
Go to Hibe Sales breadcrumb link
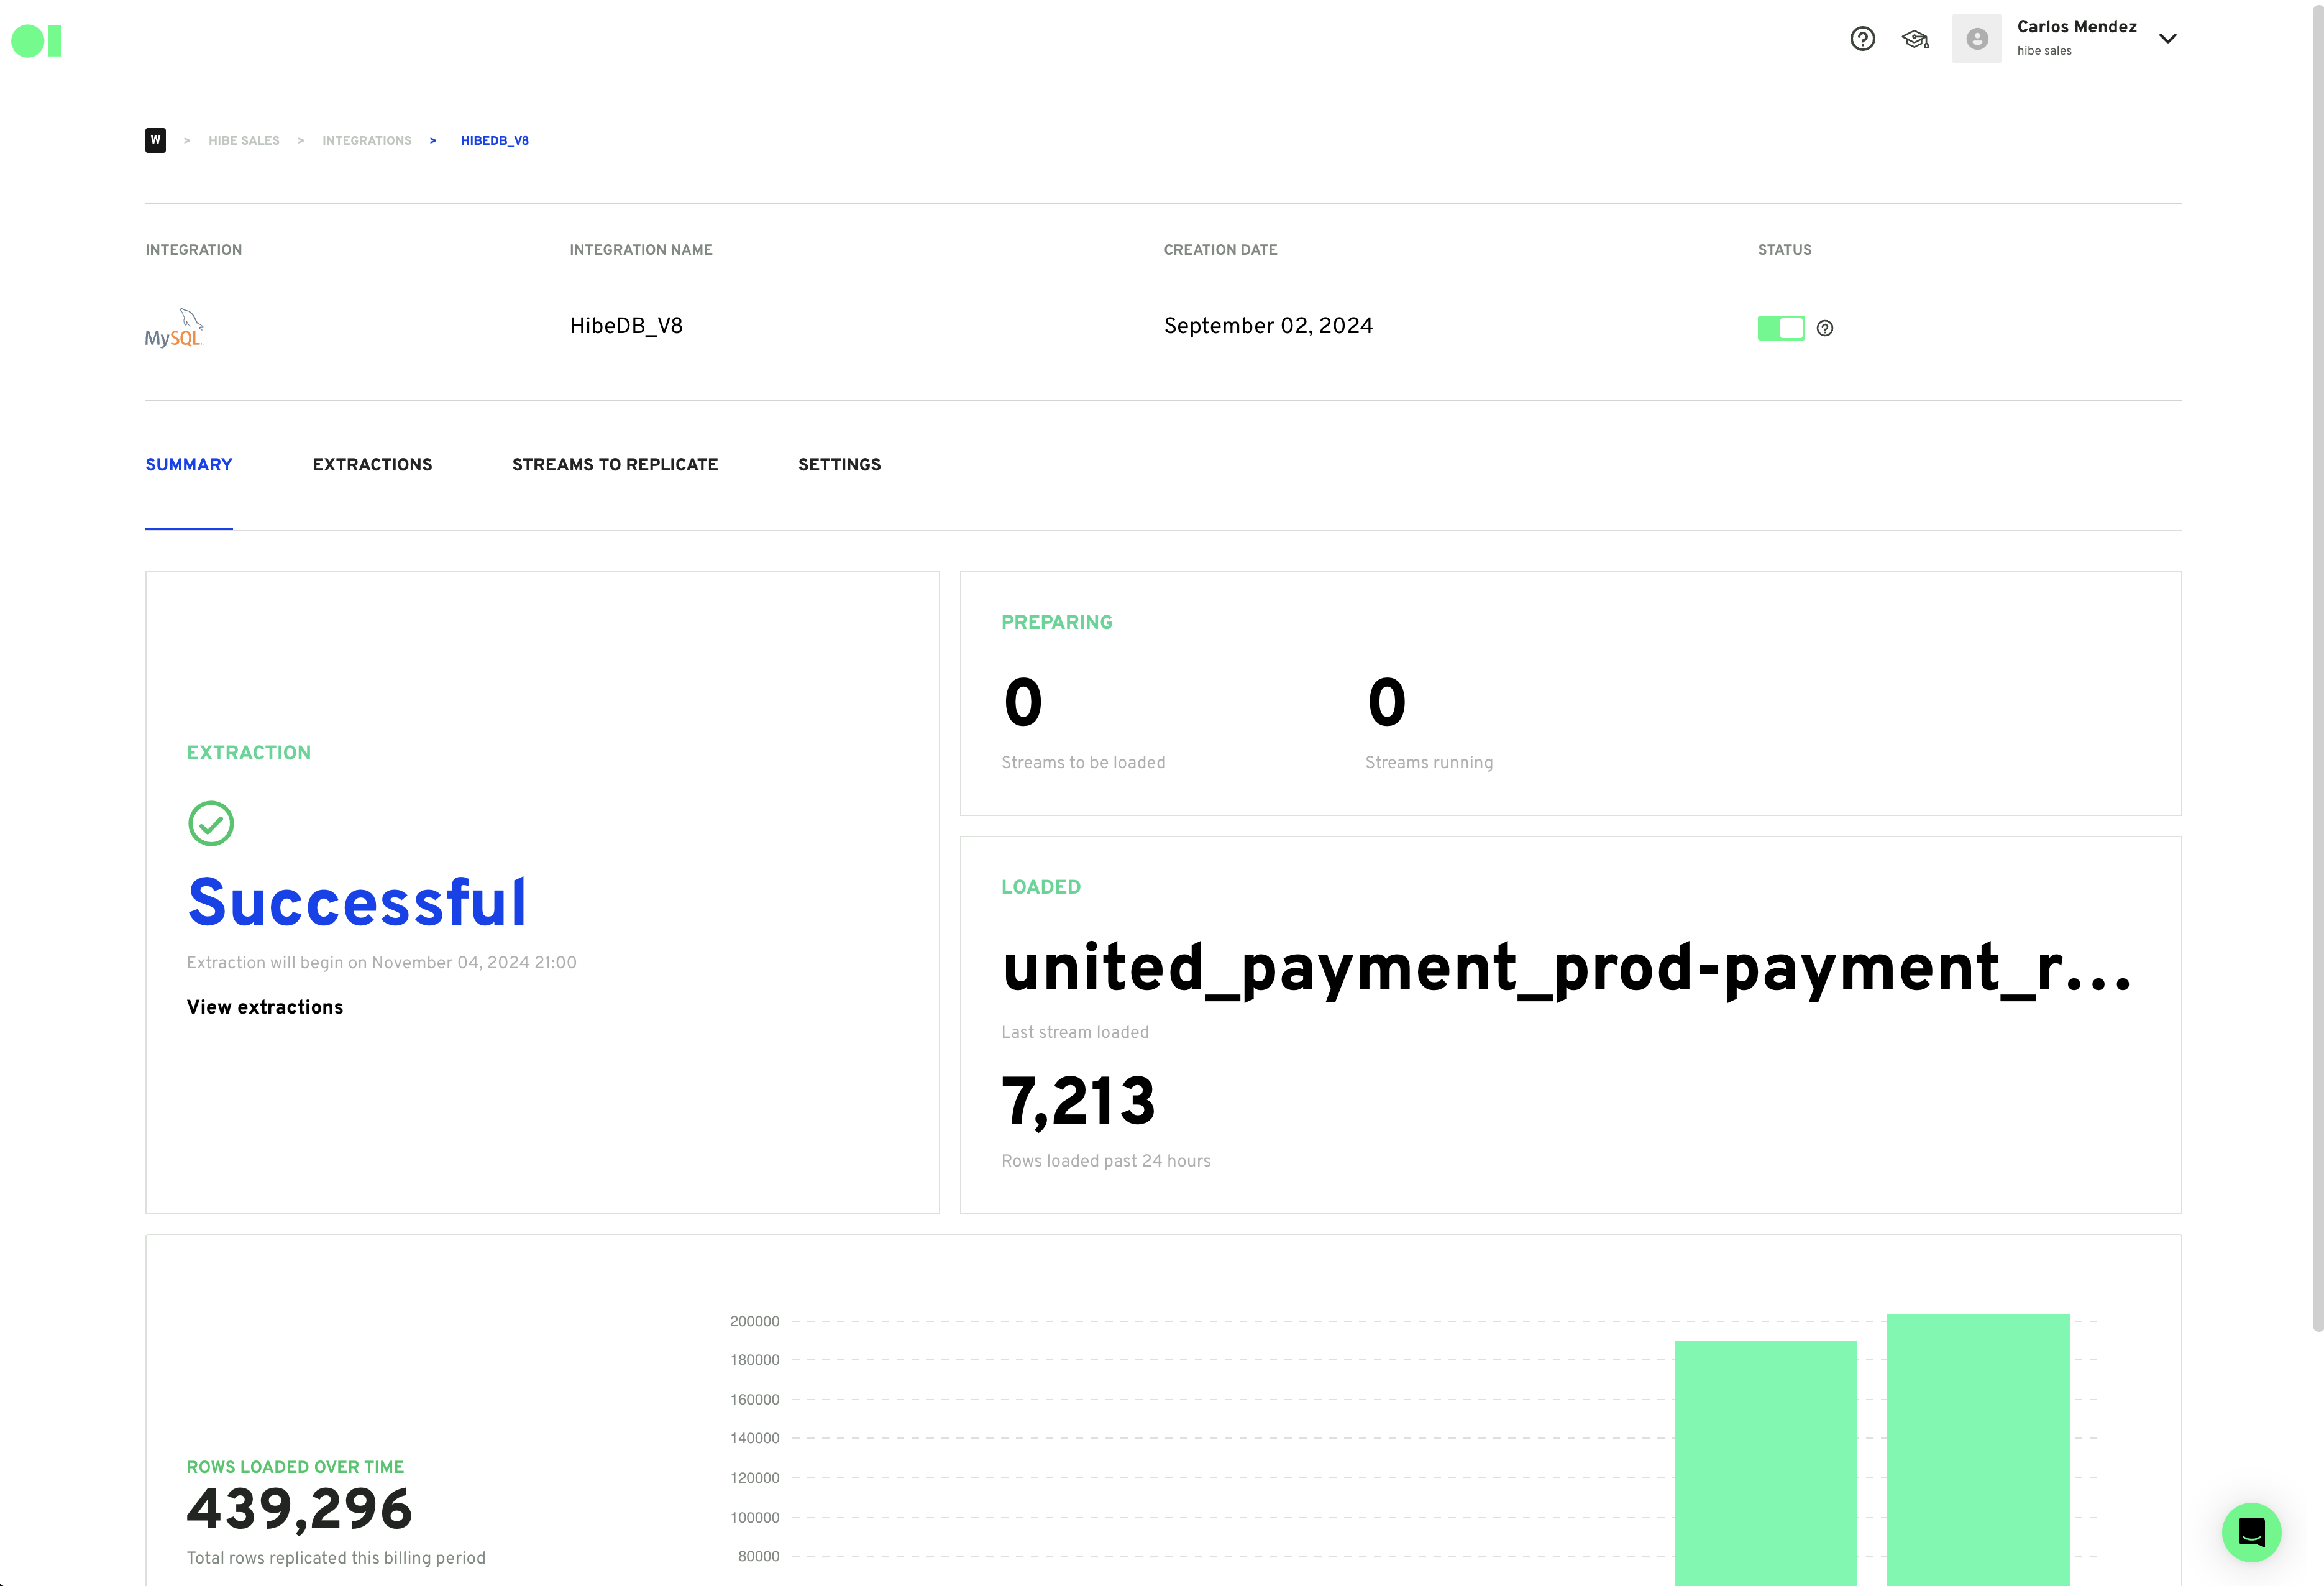244,141
